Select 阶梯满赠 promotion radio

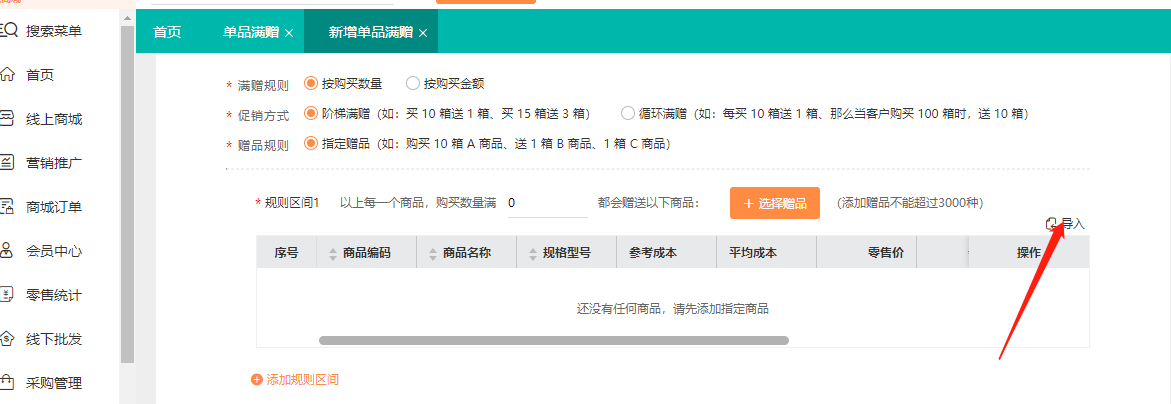tap(311, 114)
